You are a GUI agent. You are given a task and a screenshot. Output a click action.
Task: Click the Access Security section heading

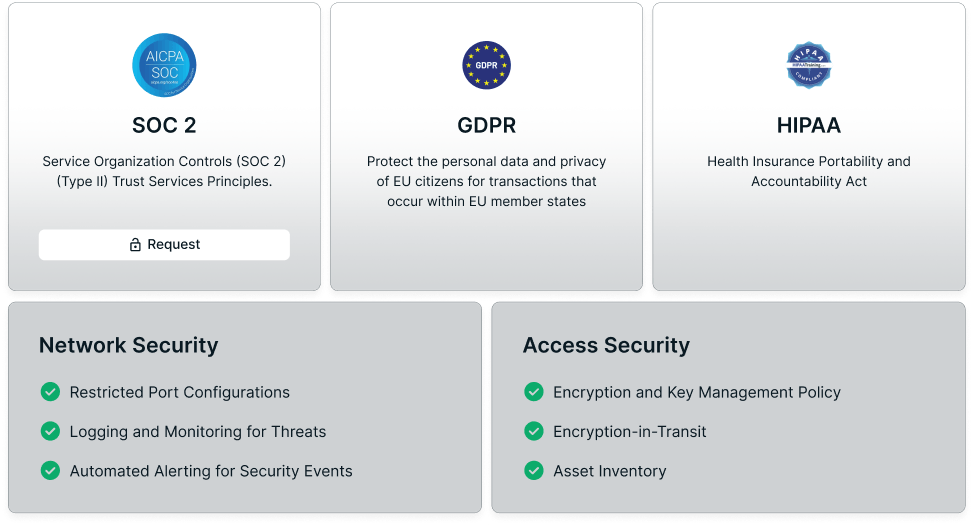pyautogui.click(x=606, y=346)
